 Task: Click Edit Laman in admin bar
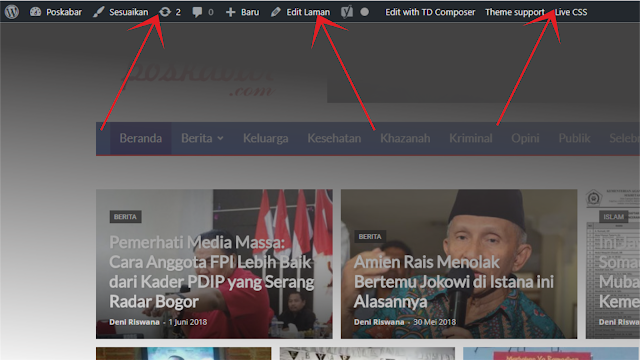(300, 12)
